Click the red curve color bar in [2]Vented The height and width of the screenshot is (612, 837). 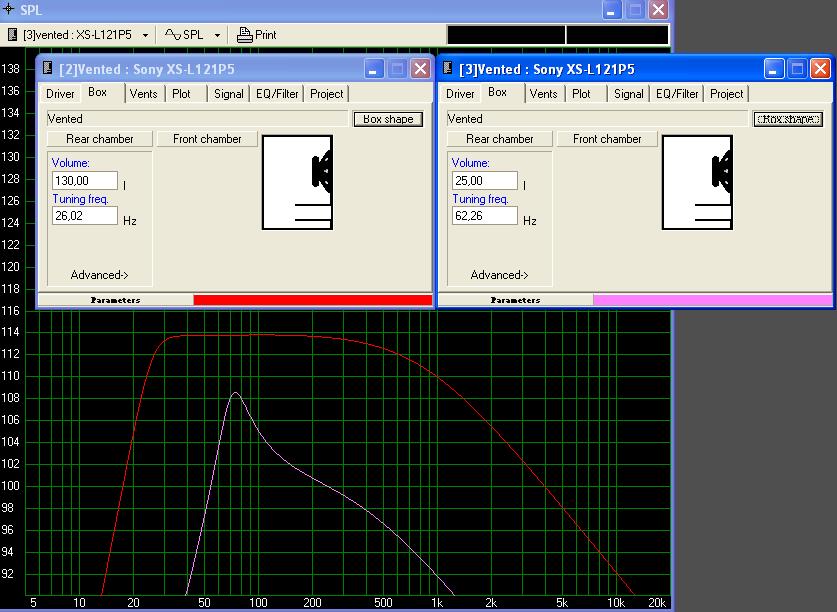tap(313, 300)
